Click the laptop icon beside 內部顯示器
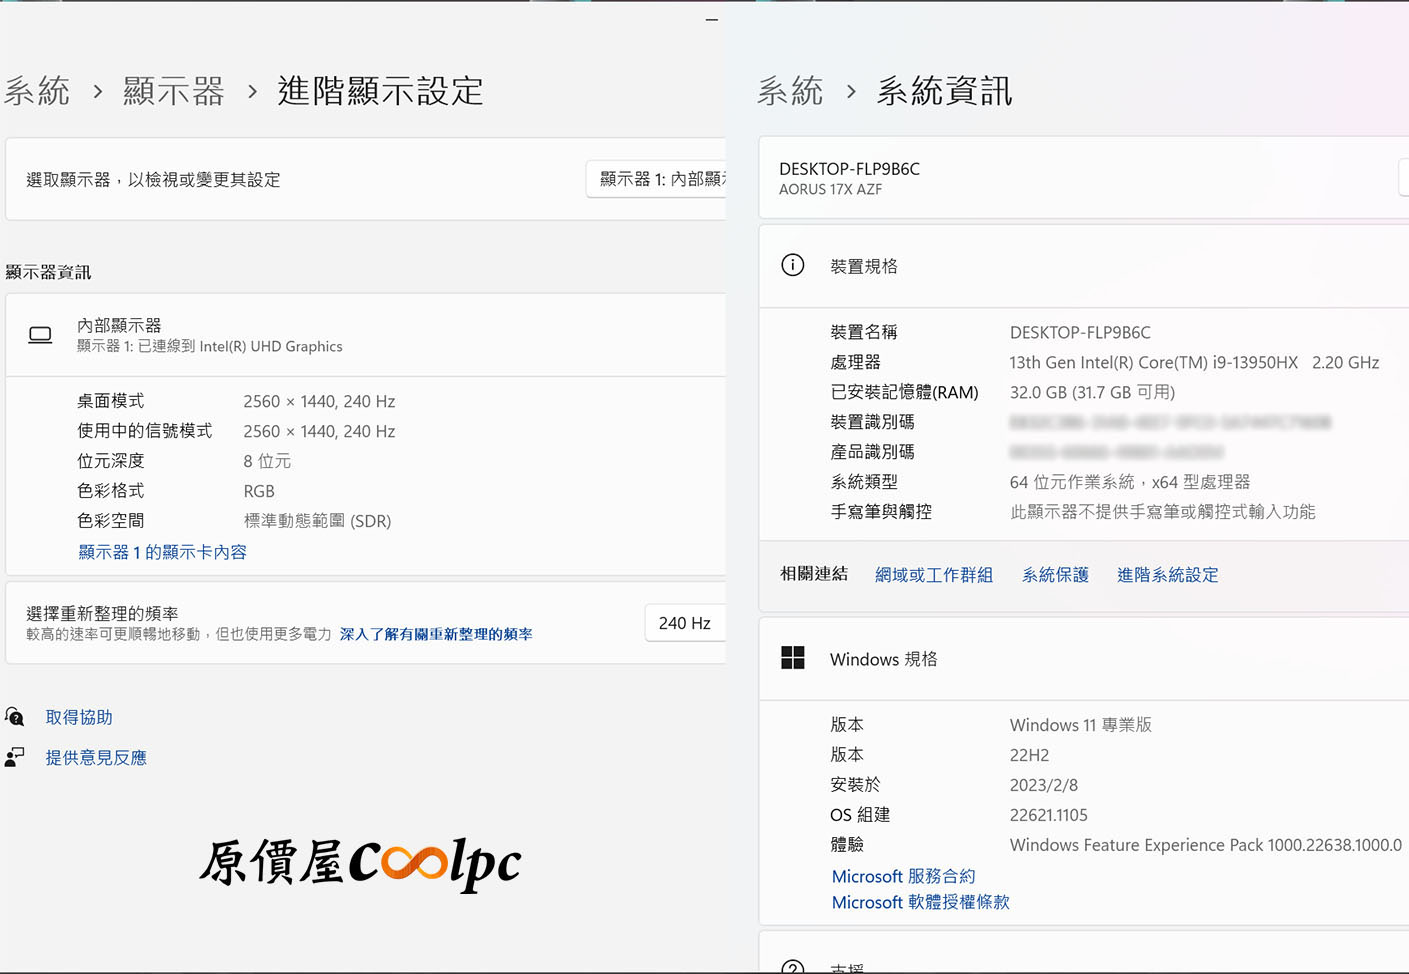The image size is (1409, 974). tap(40, 335)
